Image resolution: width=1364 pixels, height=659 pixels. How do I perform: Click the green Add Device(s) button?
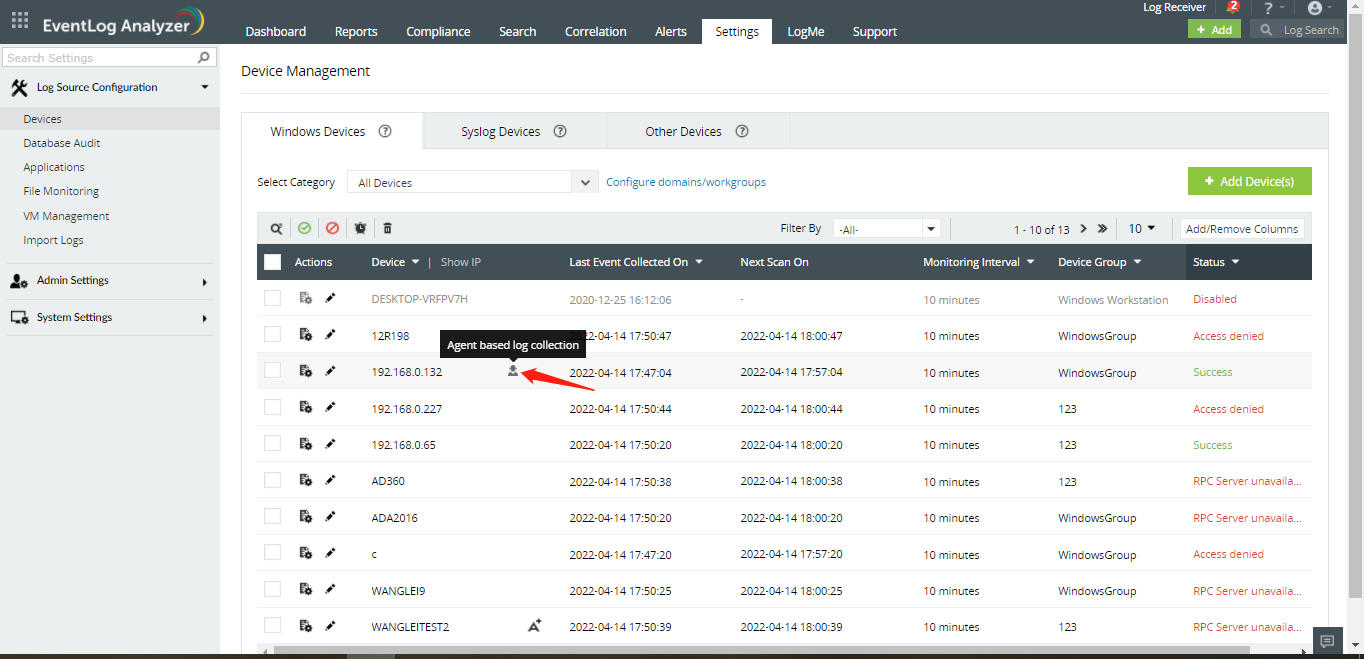point(1250,181)
